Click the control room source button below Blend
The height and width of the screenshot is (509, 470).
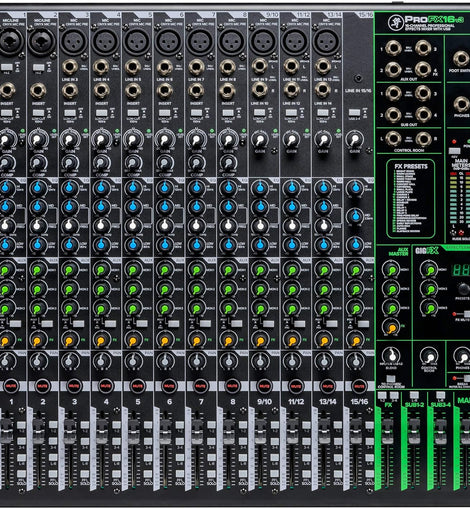[x=391, y=379]
